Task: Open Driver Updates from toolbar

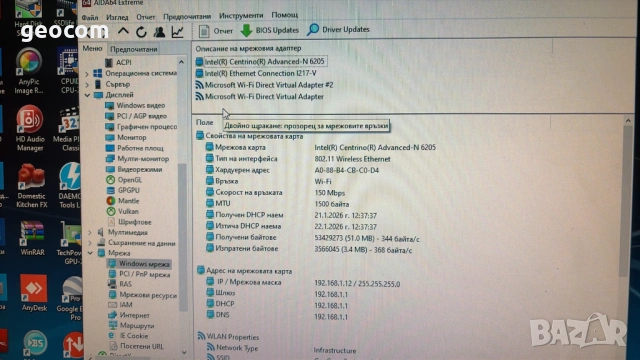Action: 338,29
